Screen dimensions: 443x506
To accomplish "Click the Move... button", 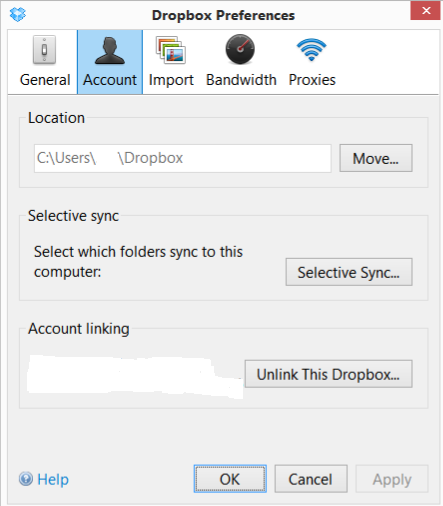I will [376, 158].
